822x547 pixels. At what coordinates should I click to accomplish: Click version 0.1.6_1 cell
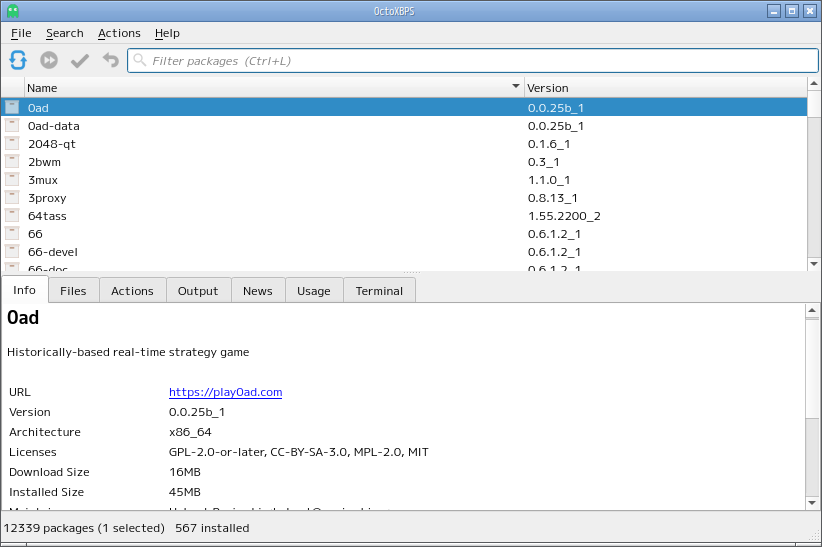coord(549,144)
